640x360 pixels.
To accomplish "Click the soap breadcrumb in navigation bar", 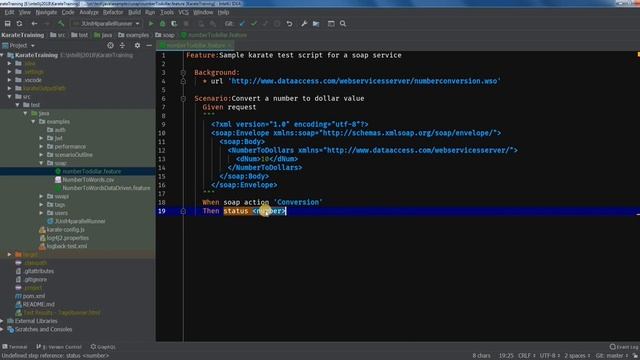I will (165, 35).
